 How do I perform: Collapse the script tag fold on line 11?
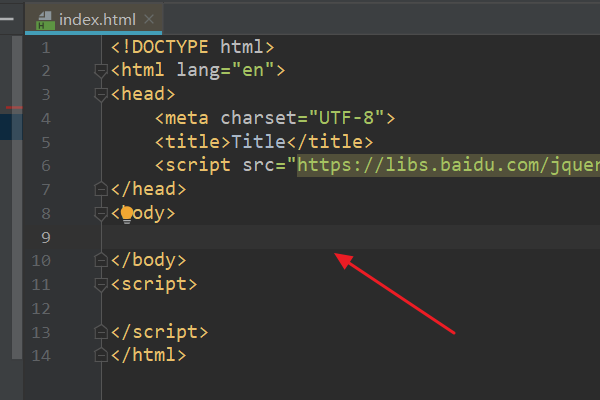click(101, 284)
